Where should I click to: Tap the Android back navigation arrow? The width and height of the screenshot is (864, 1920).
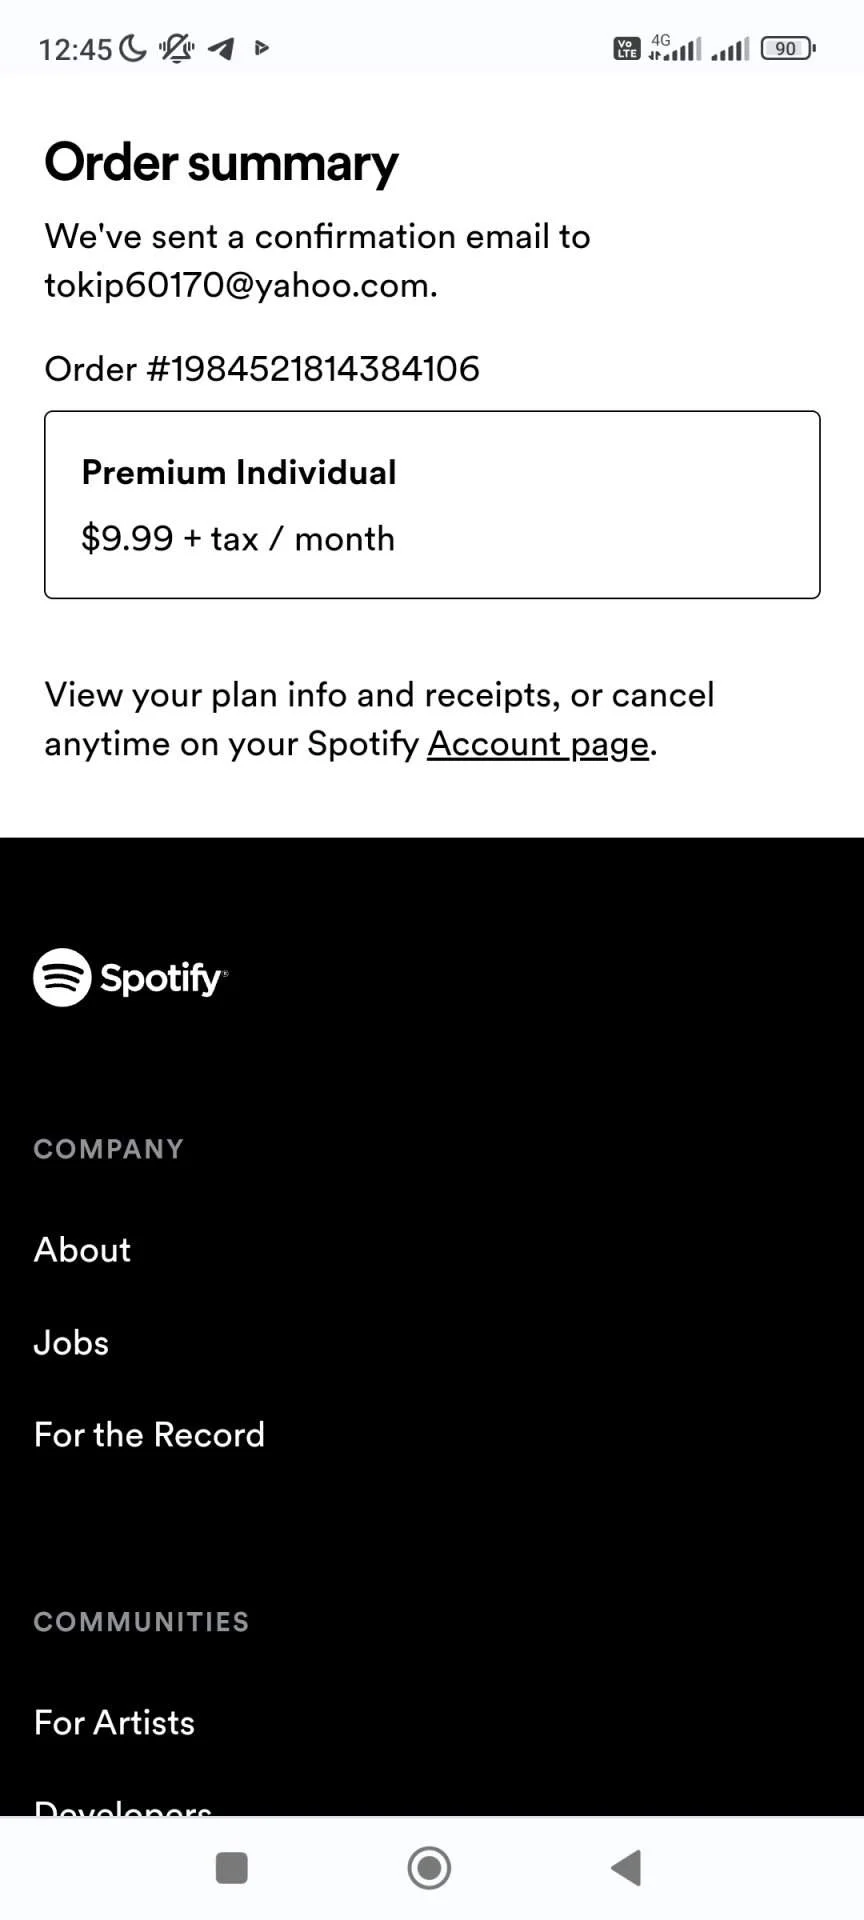(627, 1867)
